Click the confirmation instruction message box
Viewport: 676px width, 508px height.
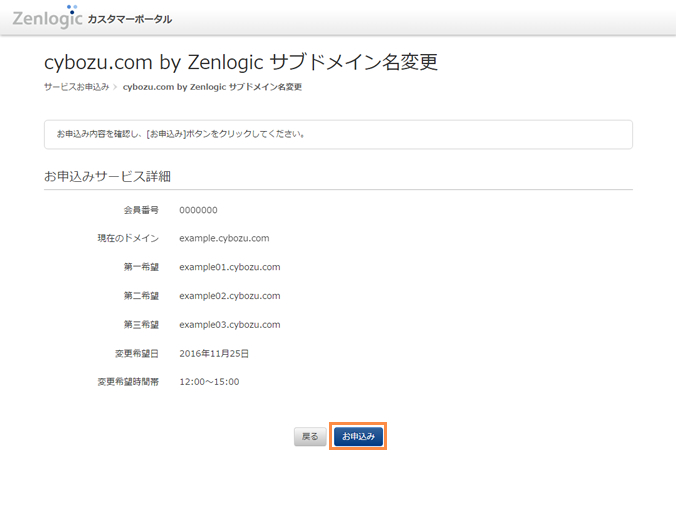(338, 134)
